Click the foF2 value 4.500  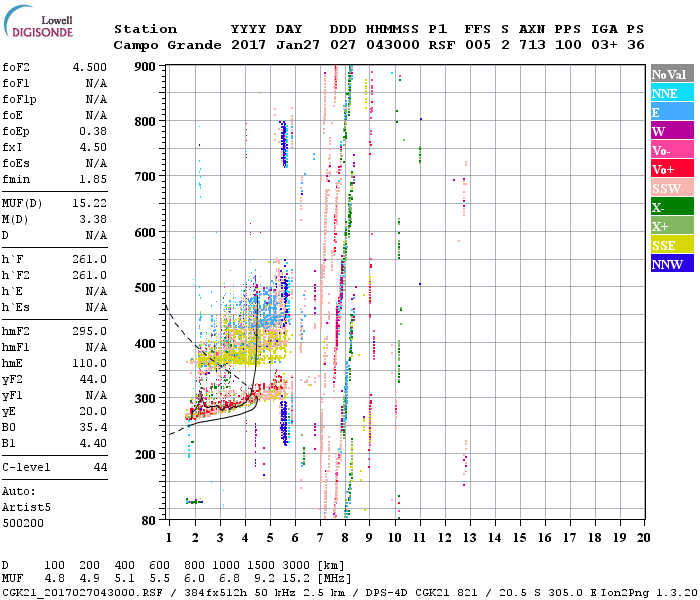(x=87, y=68)
